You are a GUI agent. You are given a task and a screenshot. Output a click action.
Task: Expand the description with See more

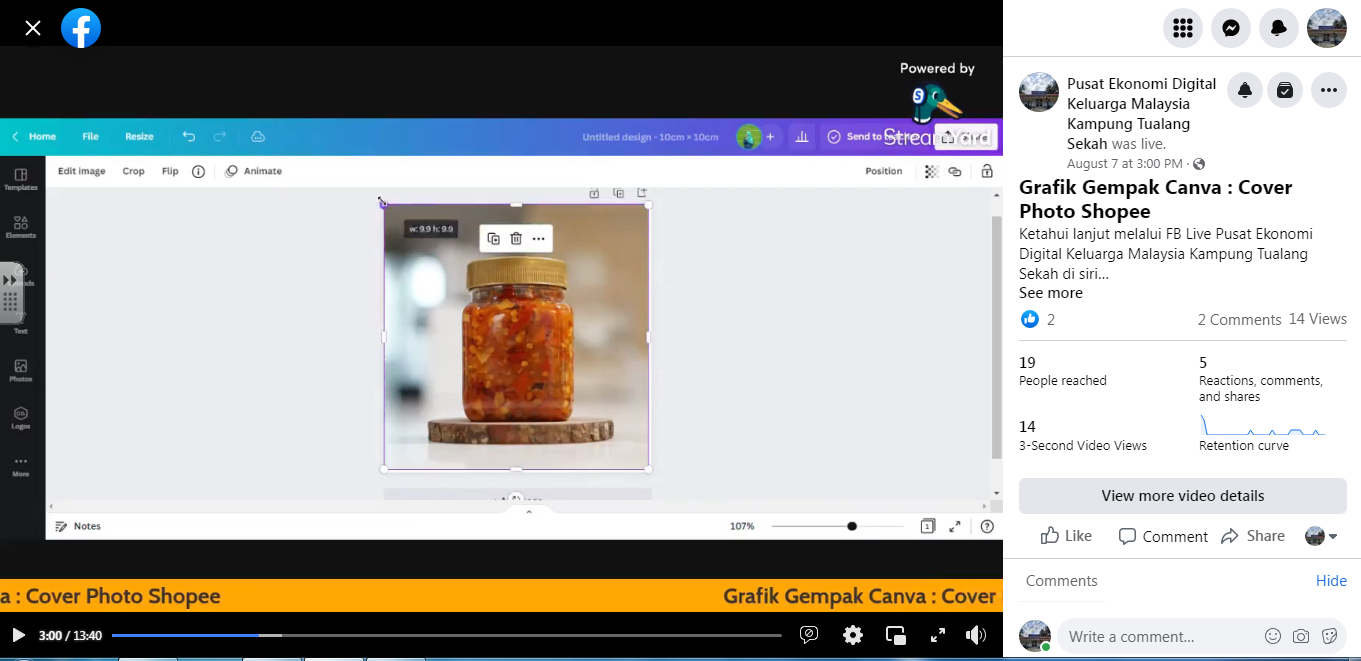[x=1051, y=293]
